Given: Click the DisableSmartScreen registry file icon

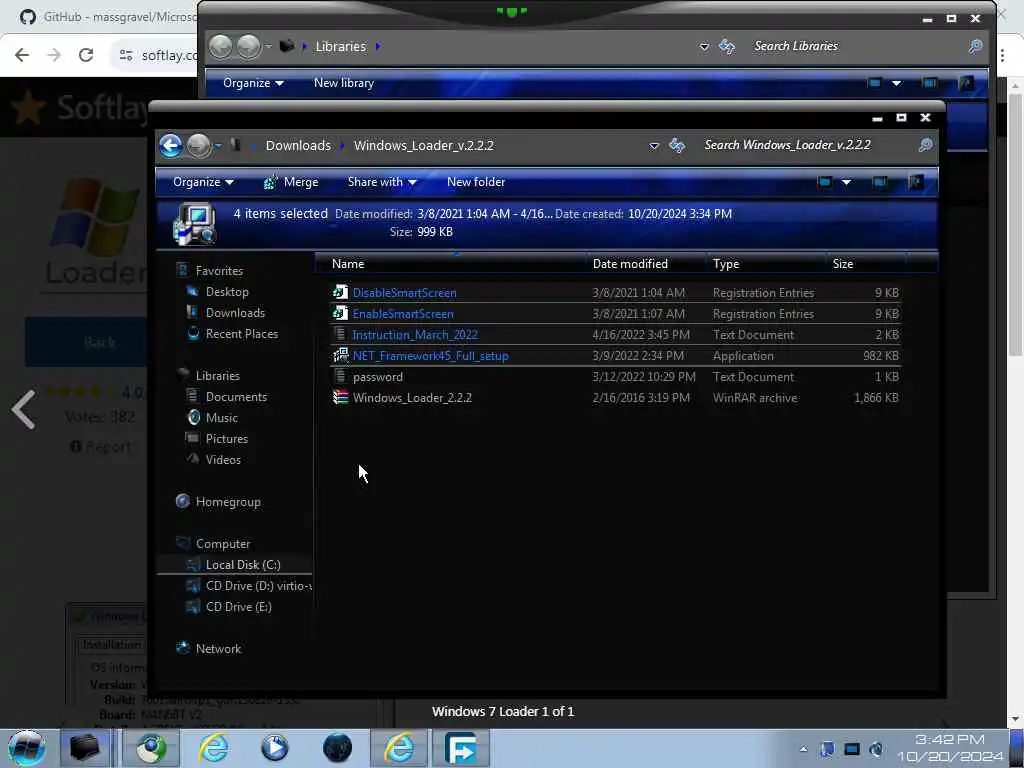Looking at the screenshot, I should click(x=340, y=293).
